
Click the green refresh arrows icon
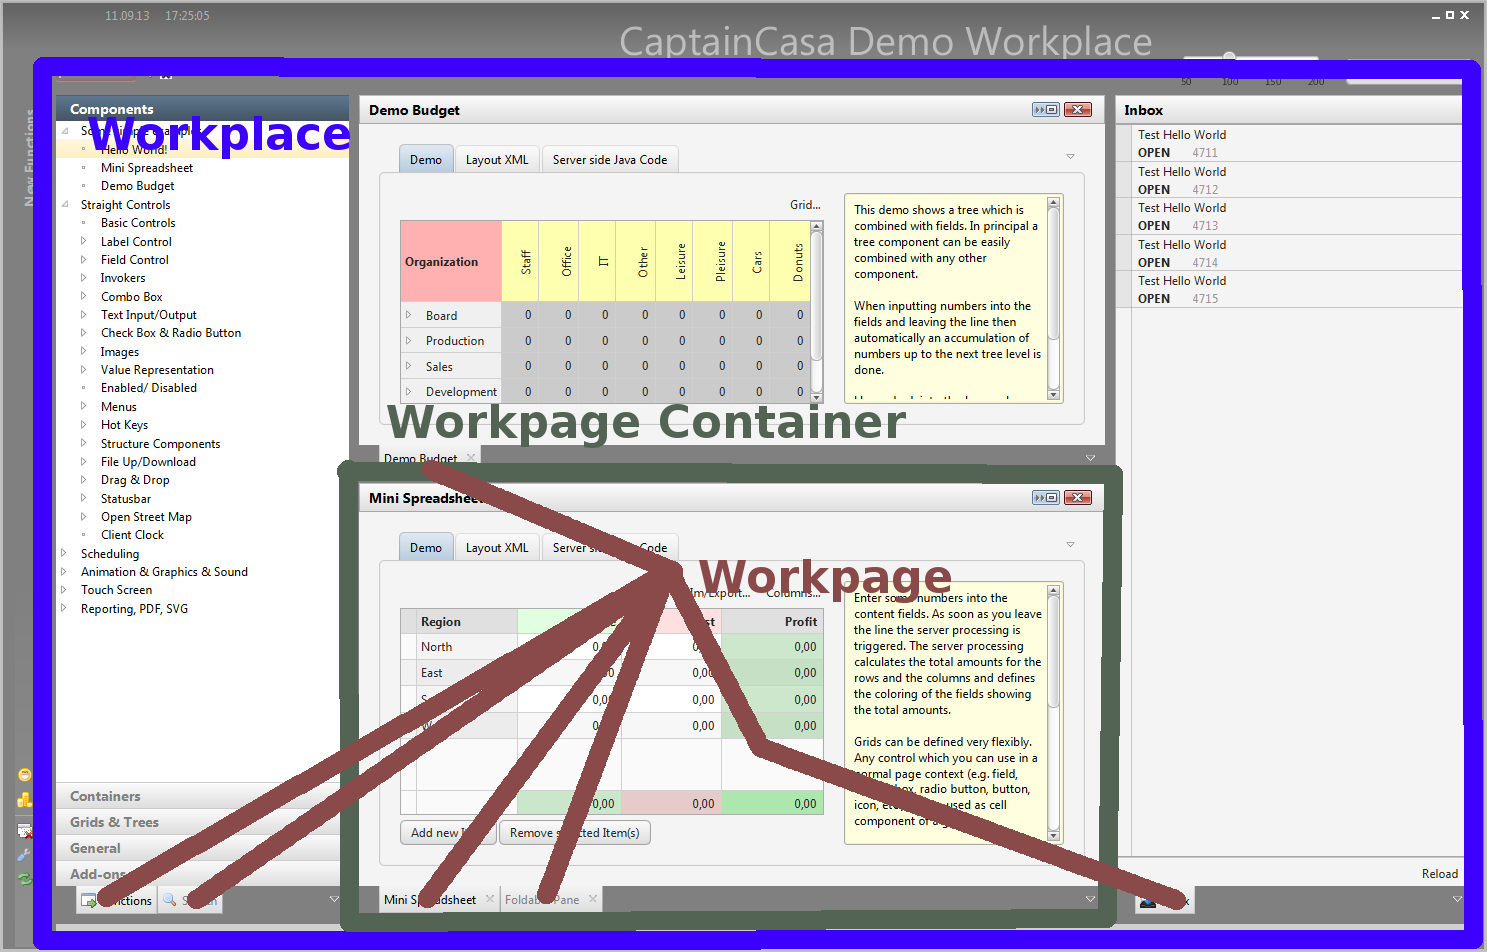24,879
